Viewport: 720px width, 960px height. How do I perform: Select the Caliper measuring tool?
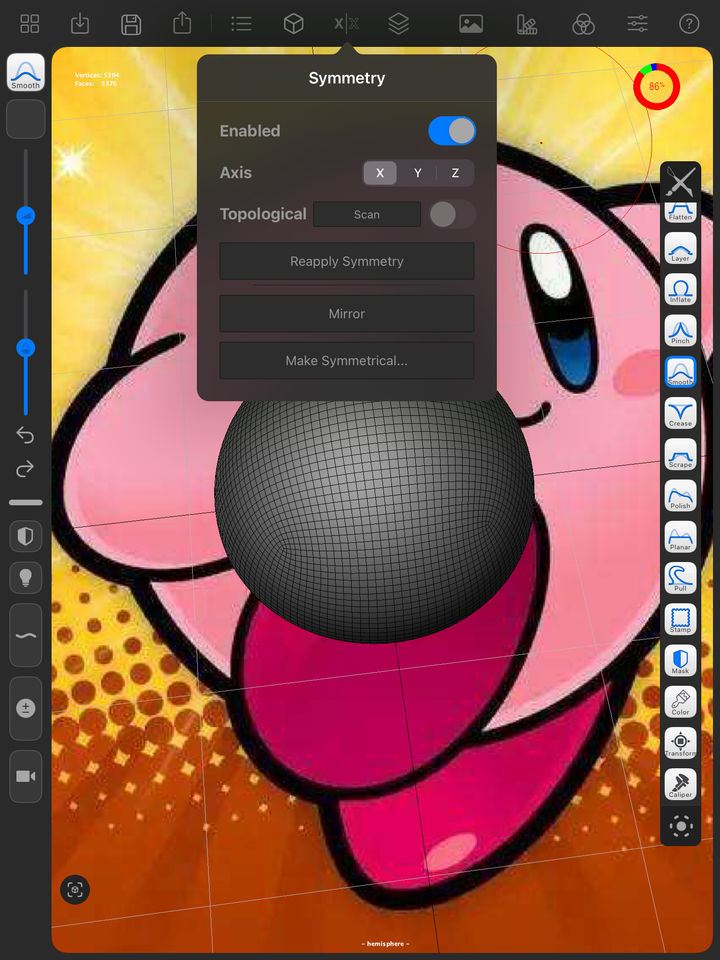click(x=680, y=784)
